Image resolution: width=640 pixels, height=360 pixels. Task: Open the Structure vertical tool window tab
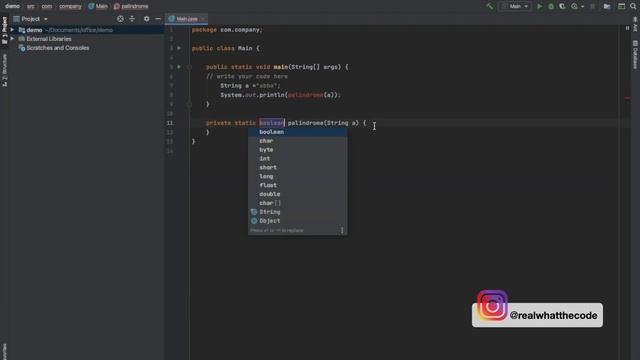[4, 70]
